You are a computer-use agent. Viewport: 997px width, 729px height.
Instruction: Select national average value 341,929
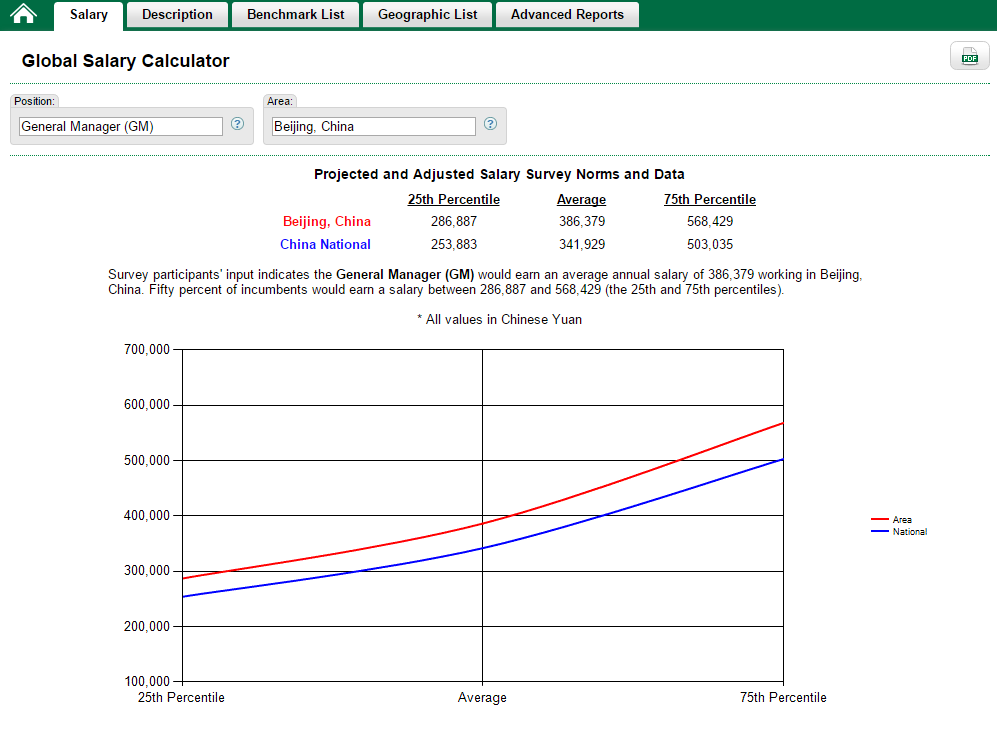click(582, 244)
